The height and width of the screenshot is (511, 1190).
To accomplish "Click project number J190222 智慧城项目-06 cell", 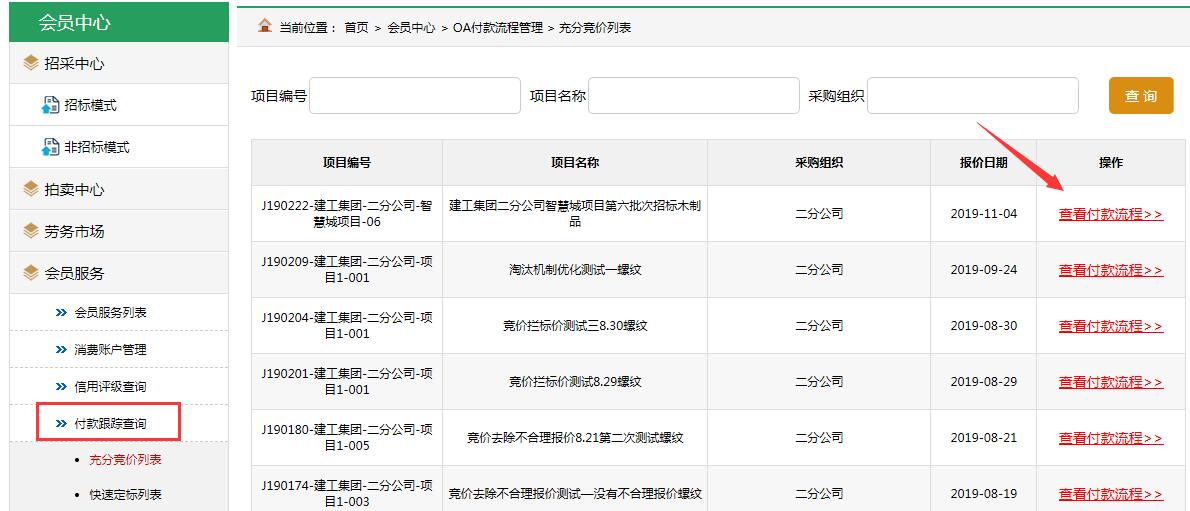I will (347, 213).
